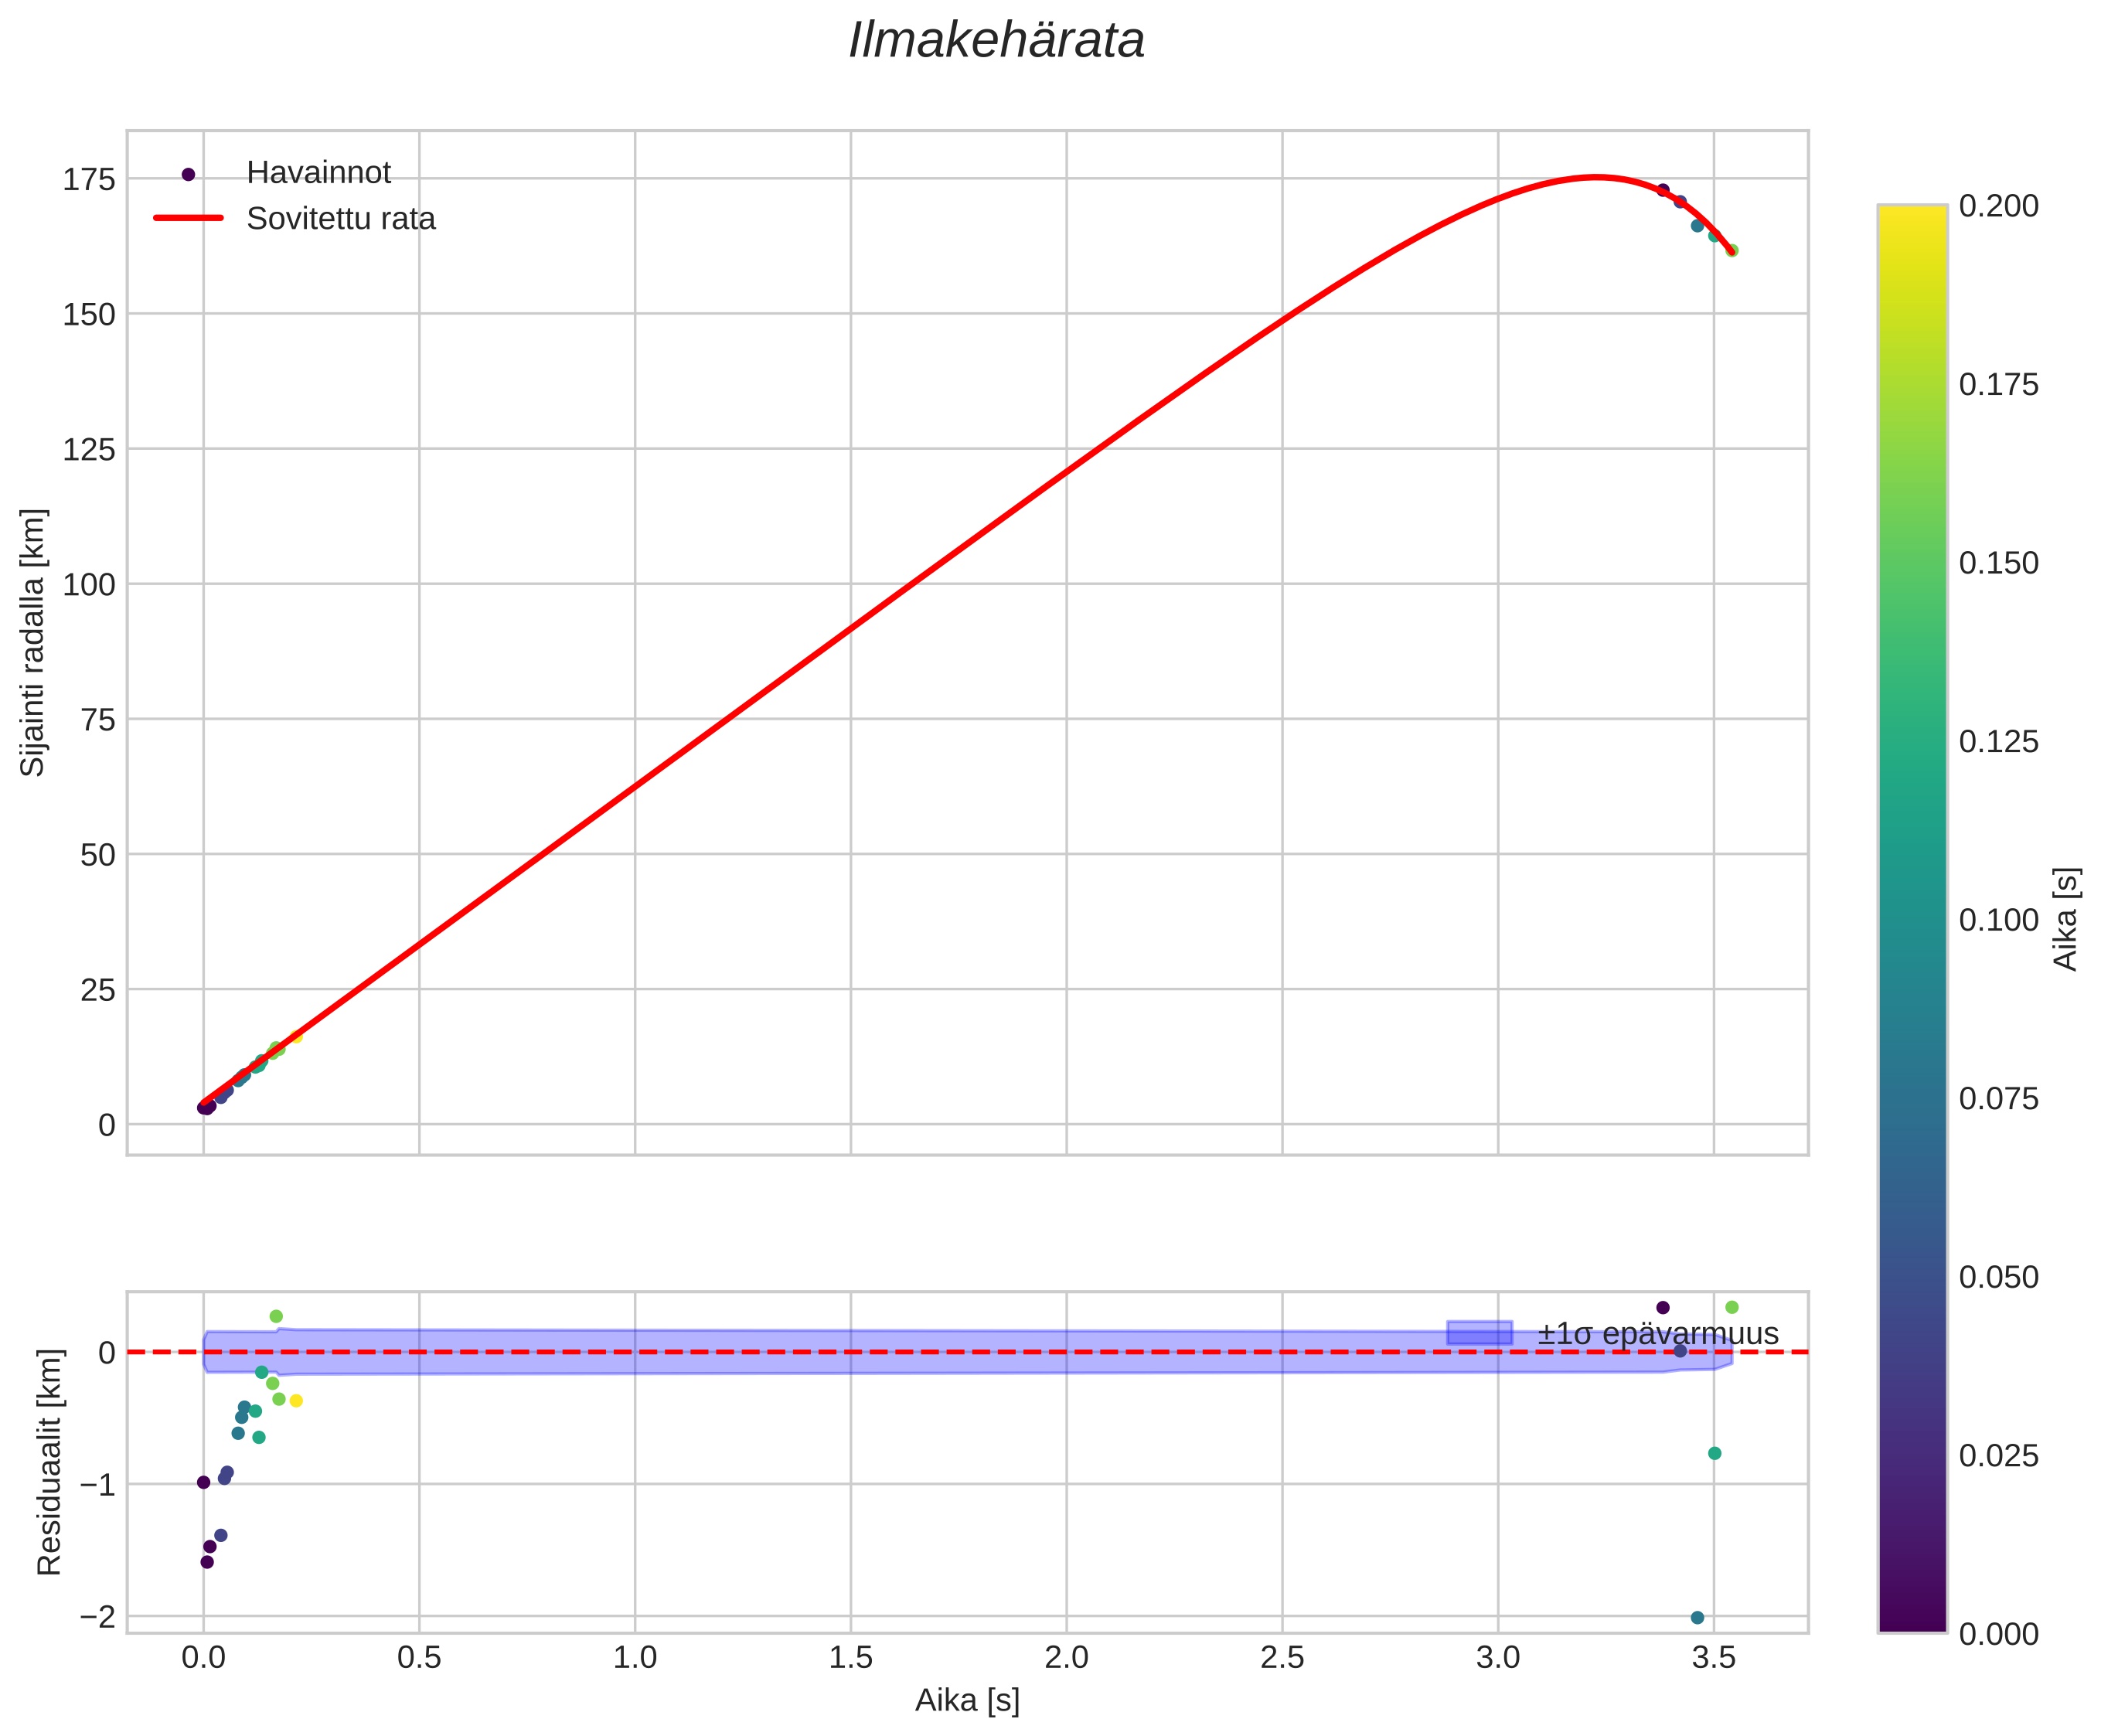Click the 0.100 colorbar tick label
This screenshot has width=2101, height=1736.
click(x=1998, y=920)
